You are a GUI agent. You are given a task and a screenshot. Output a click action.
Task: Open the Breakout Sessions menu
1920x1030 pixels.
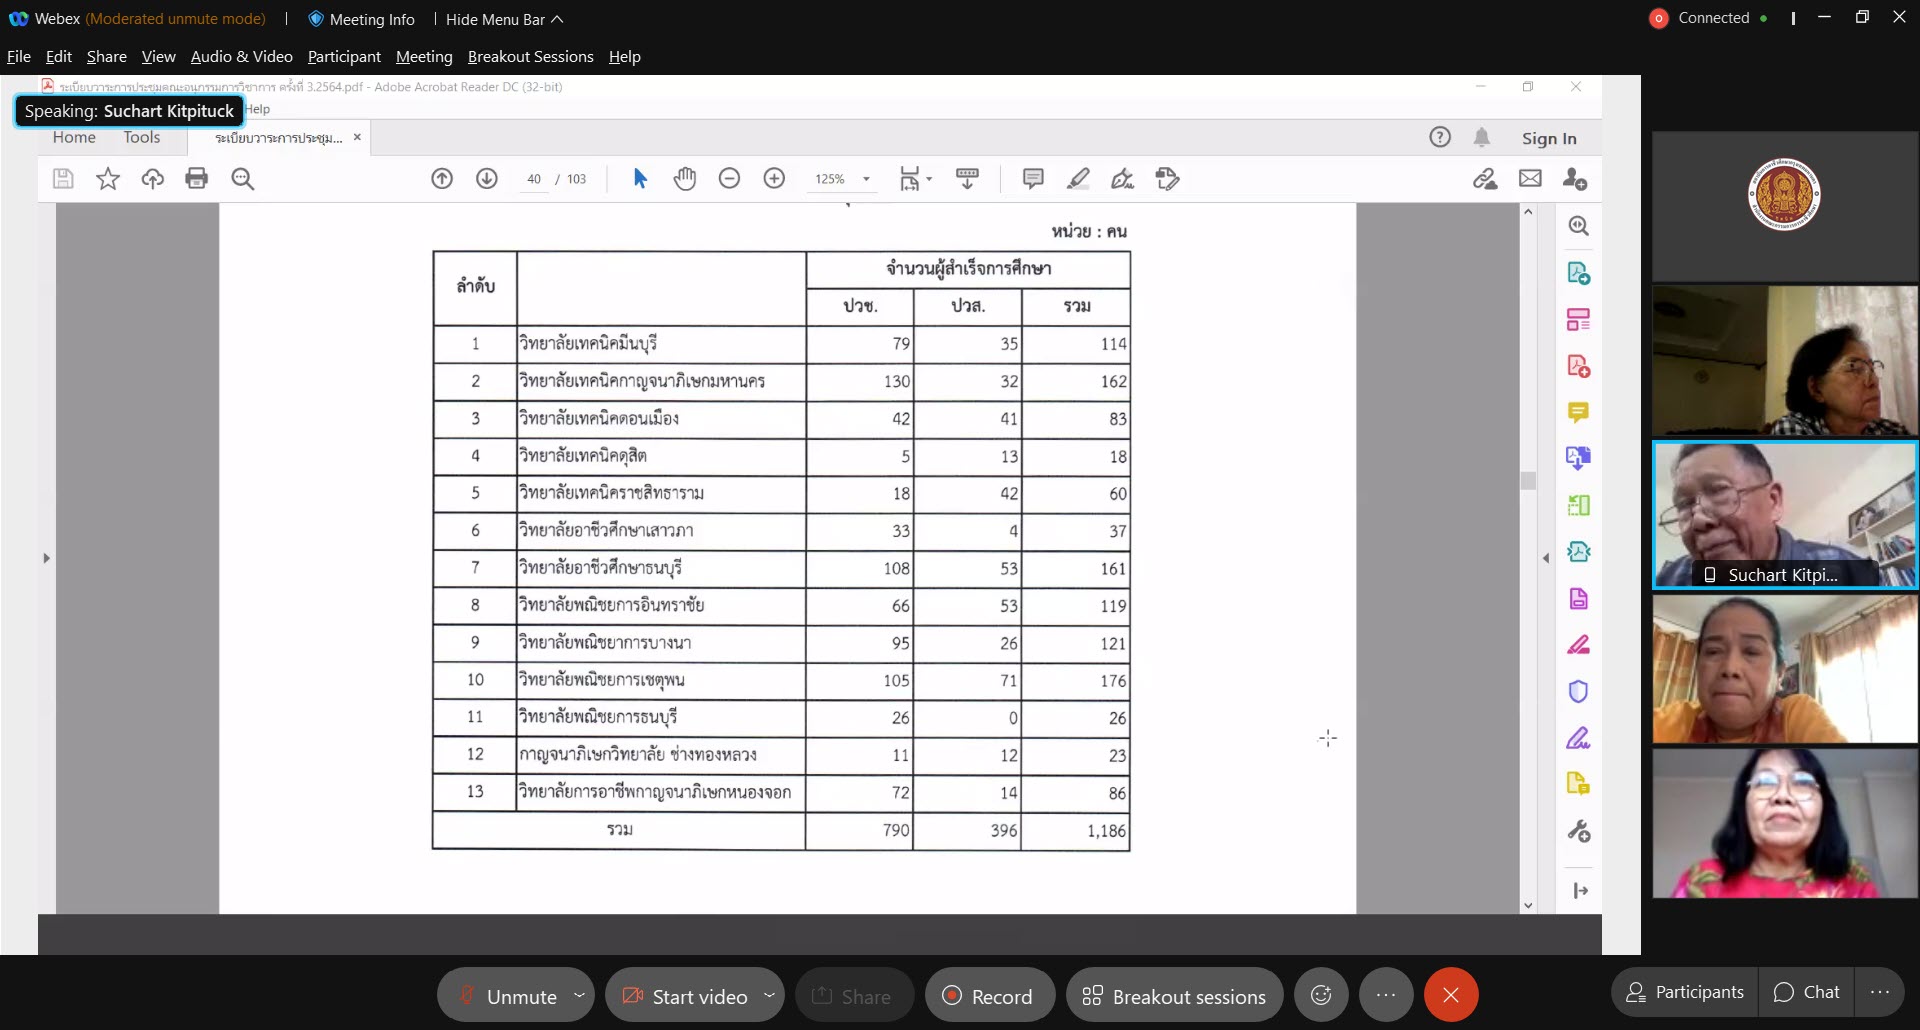pos(530,57)
